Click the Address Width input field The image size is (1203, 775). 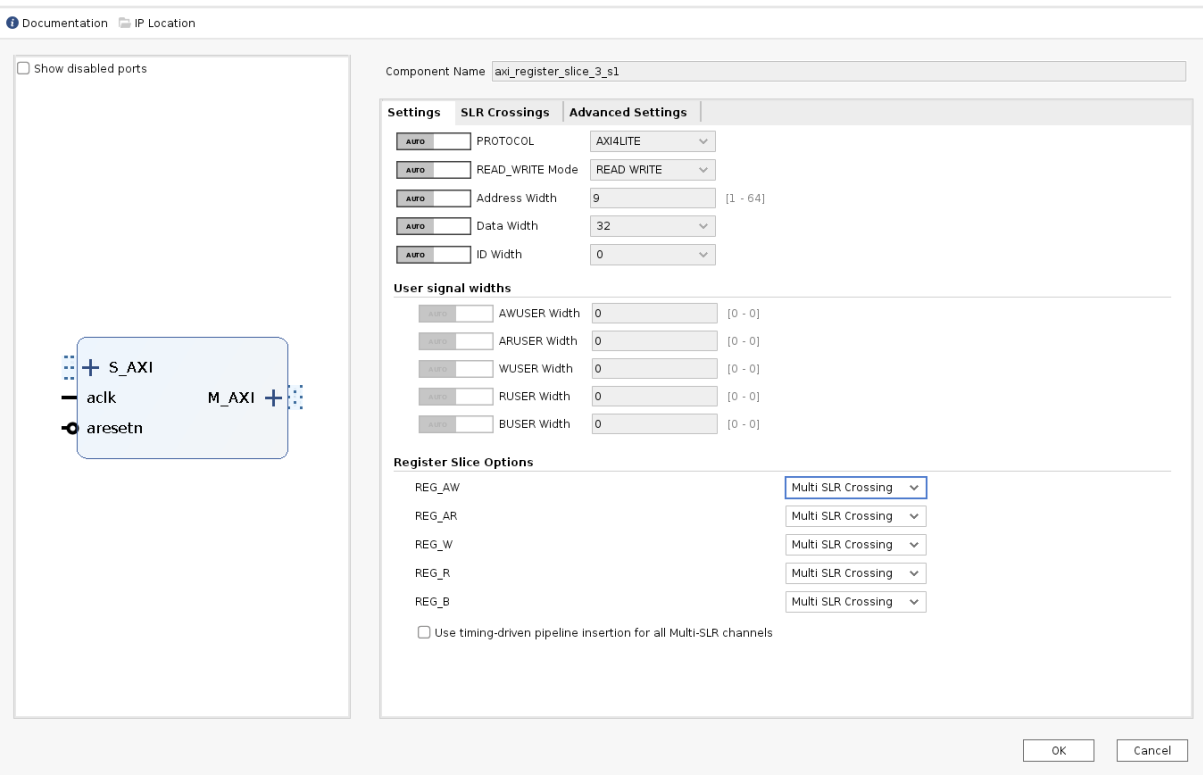(652, 198)
